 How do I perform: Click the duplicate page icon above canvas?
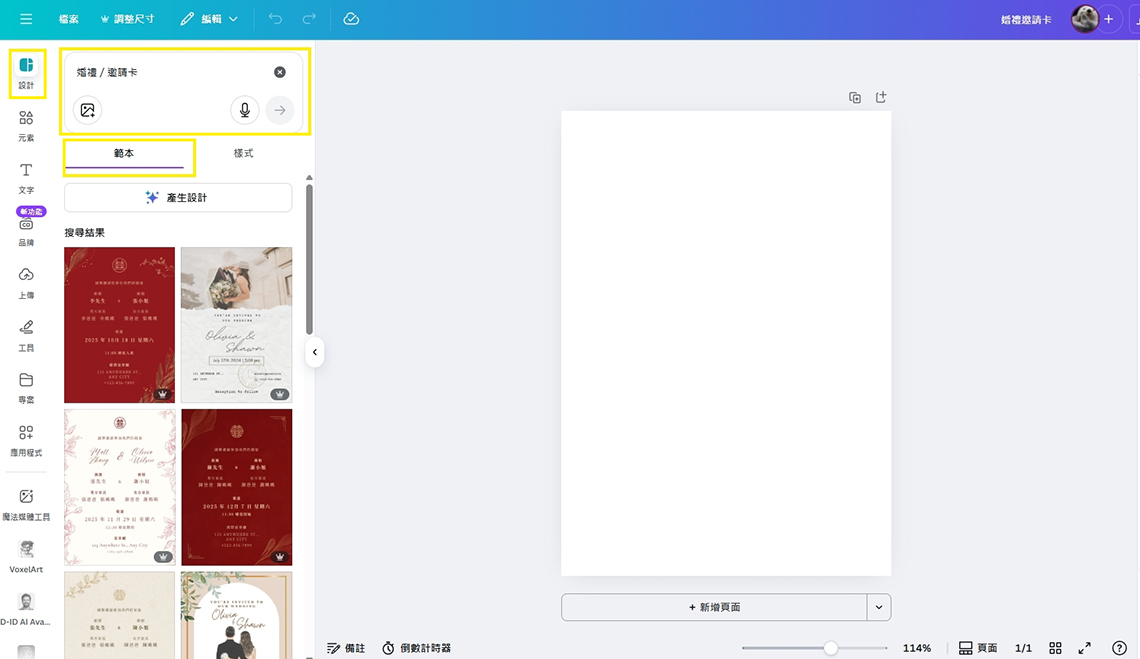point(855,98)
